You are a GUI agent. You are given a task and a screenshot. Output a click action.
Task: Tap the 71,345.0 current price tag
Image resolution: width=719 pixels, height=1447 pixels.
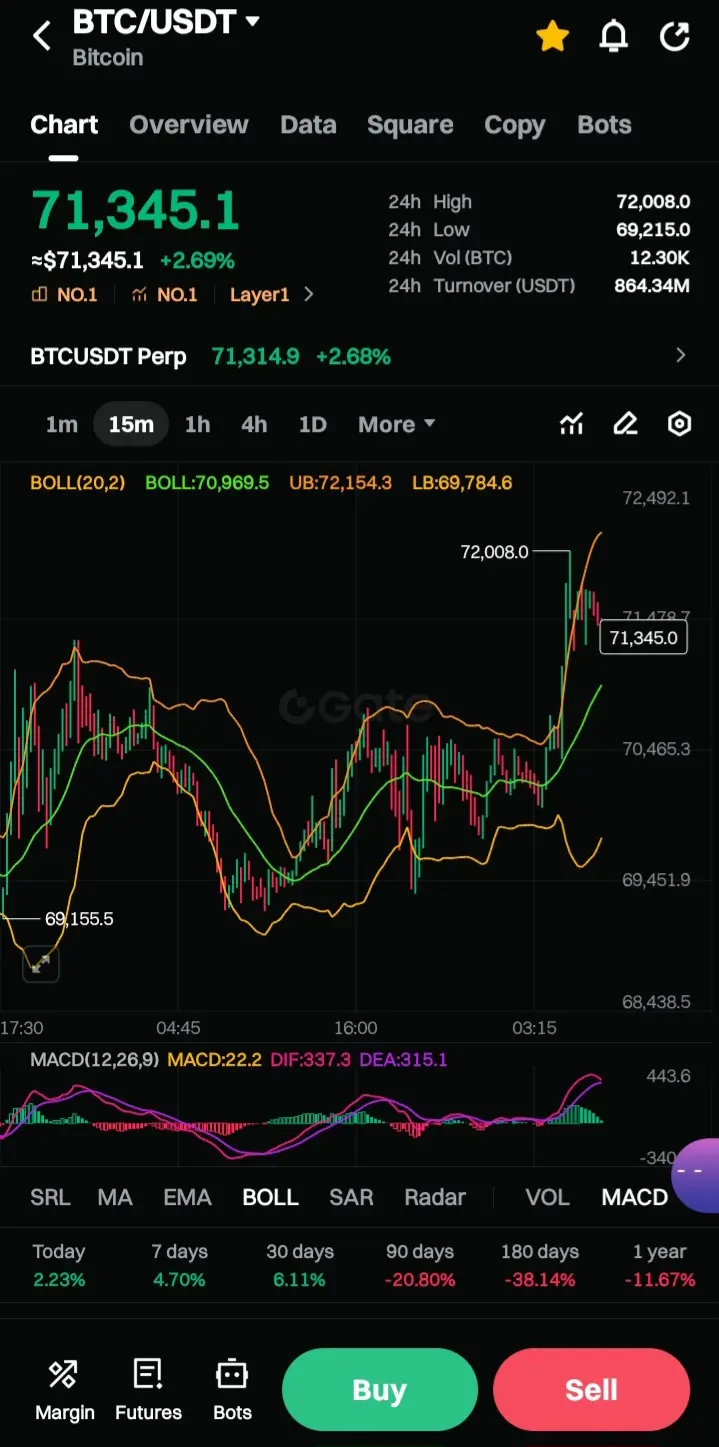[x=643, y=638]
